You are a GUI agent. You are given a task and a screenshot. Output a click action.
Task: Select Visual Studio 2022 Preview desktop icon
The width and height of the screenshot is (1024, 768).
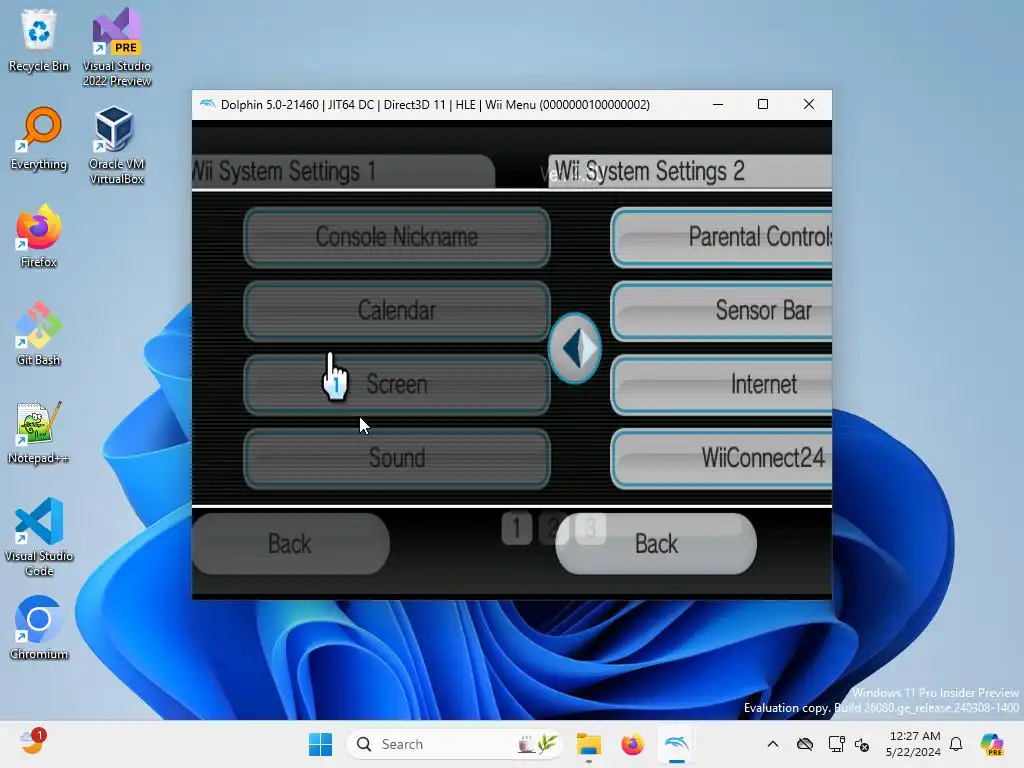[x=117, y=47]
